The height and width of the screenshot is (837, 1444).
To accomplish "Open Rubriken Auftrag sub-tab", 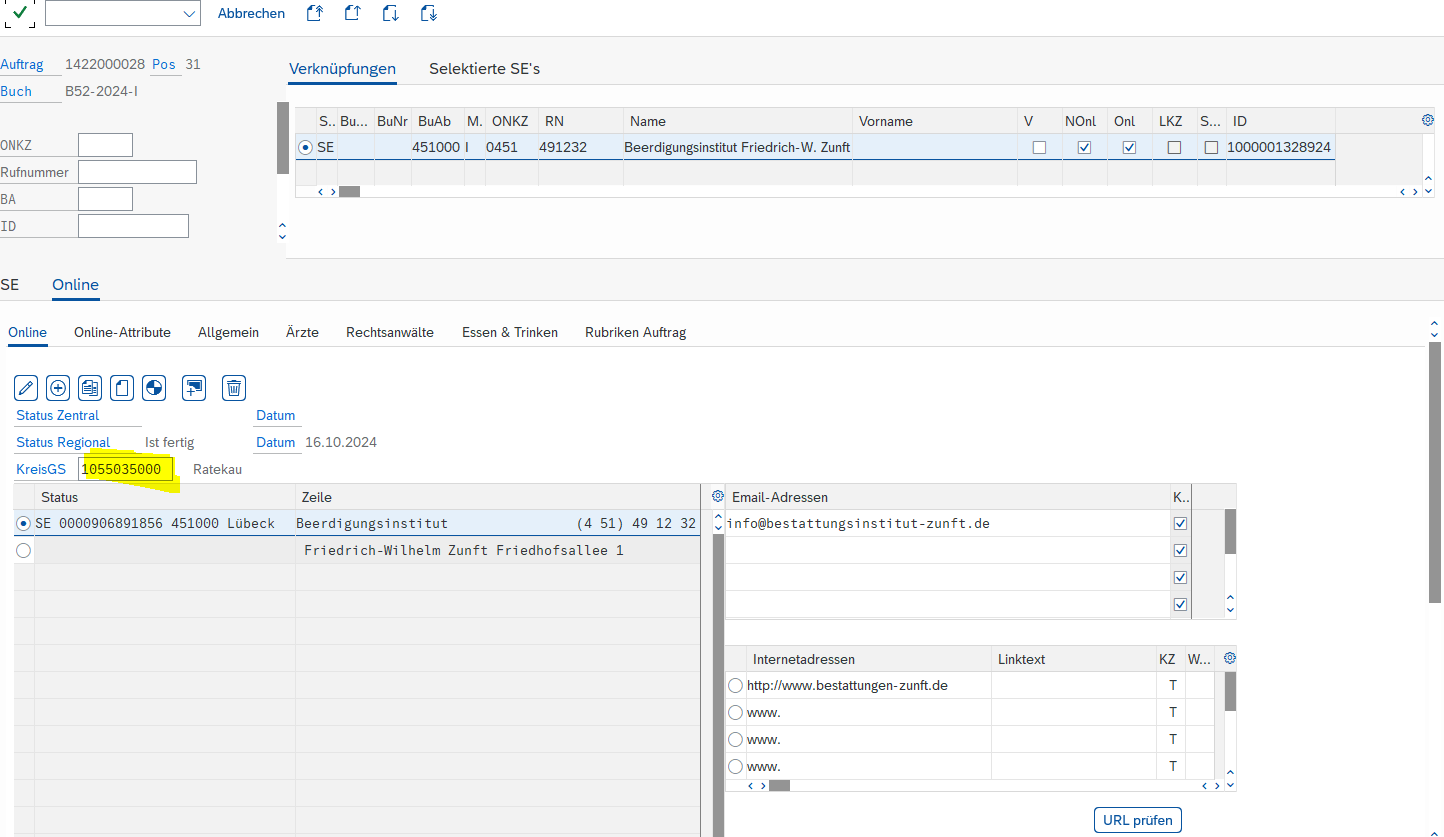I will click(x=636, y=332).
